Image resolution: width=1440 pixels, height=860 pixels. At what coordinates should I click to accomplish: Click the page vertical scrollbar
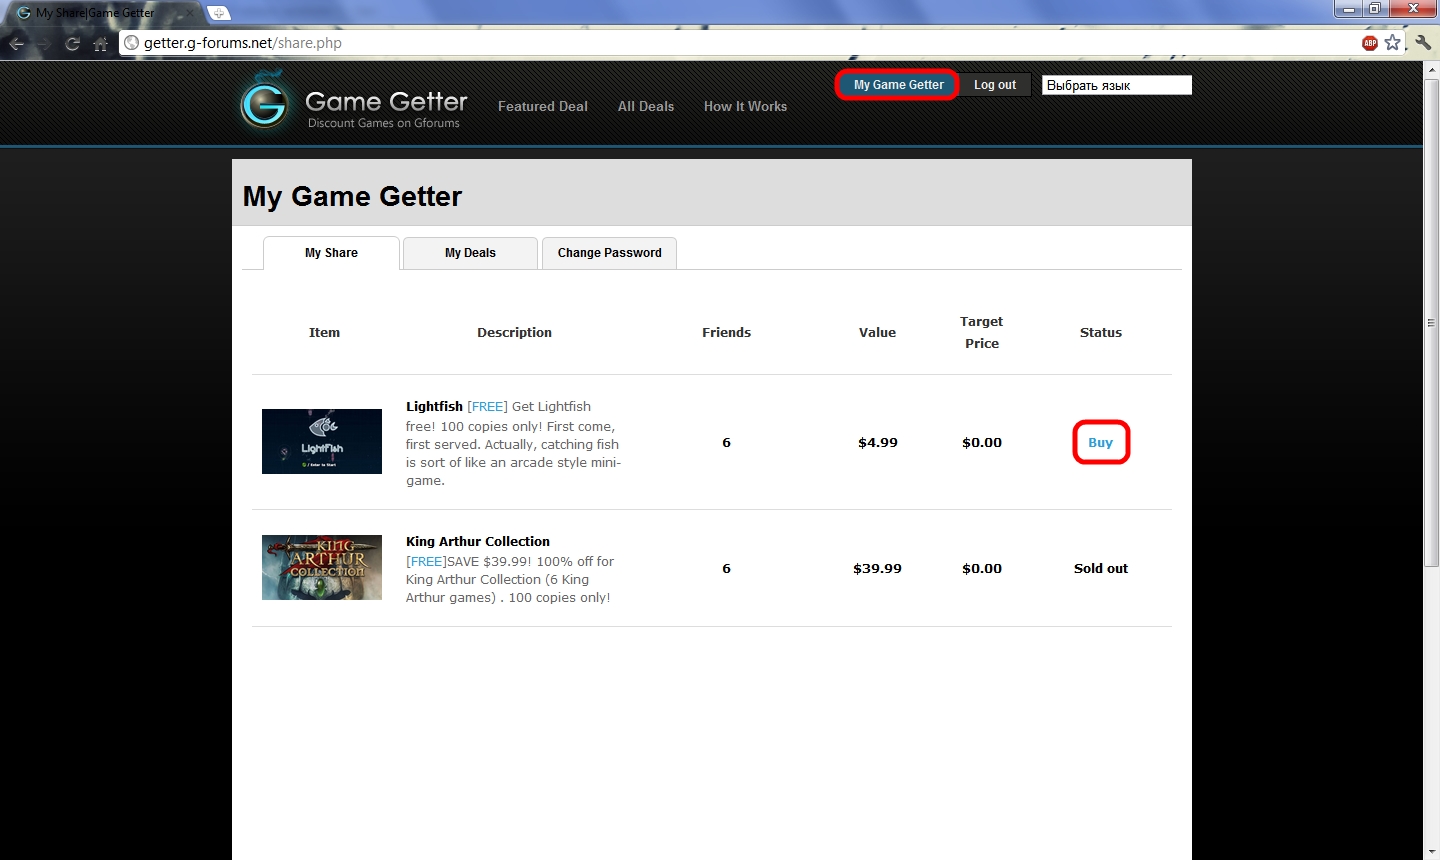click(x=1431, y=322)
